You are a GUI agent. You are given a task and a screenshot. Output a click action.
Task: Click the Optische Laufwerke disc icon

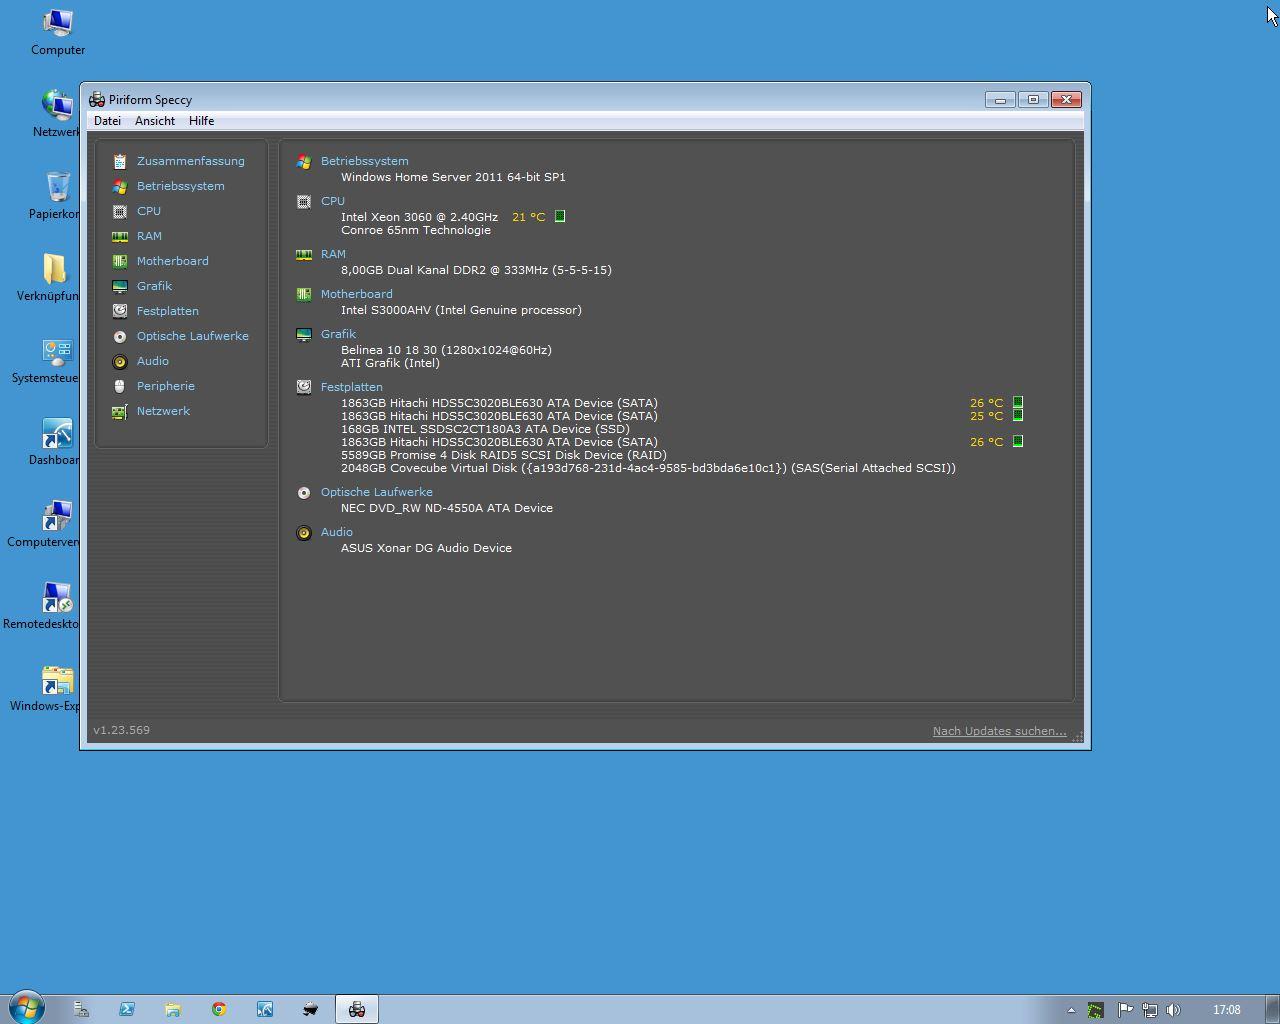[x=120, y=336]
